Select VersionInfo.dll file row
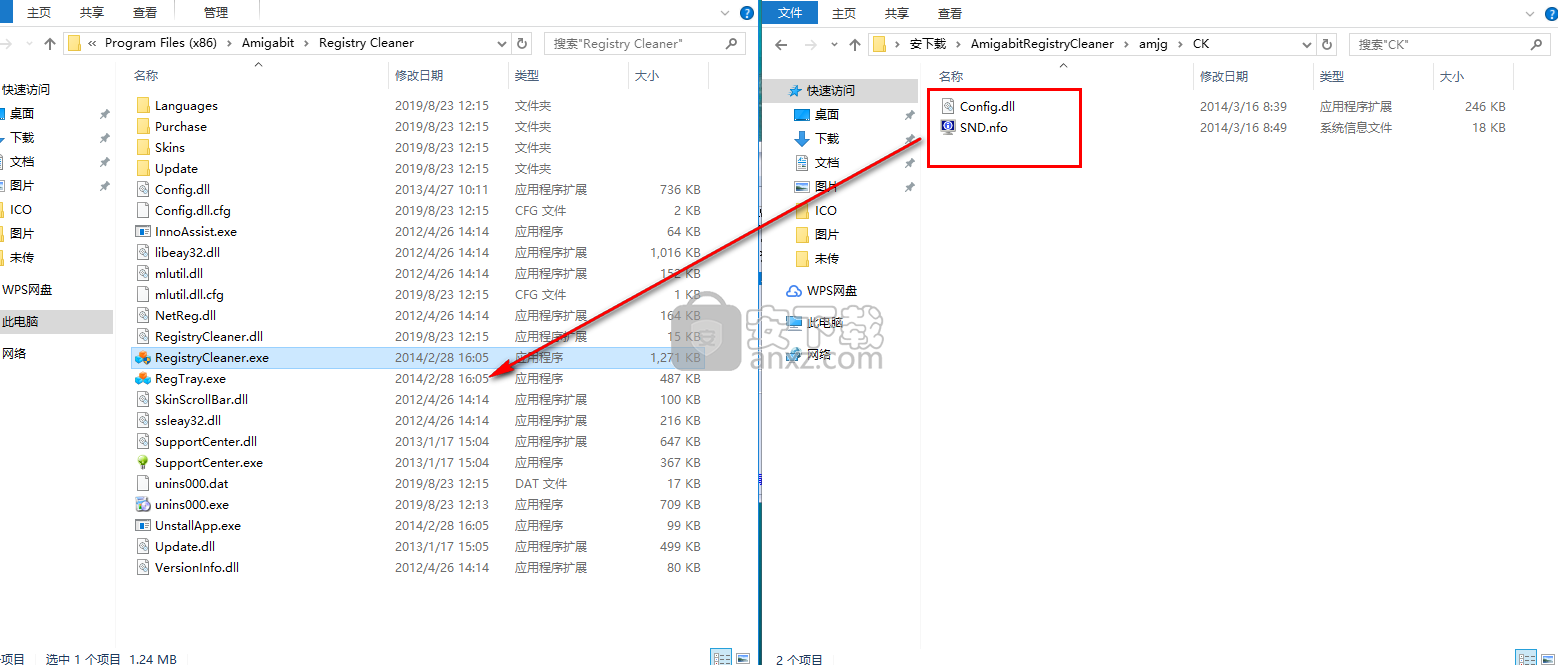 (418, 567)
